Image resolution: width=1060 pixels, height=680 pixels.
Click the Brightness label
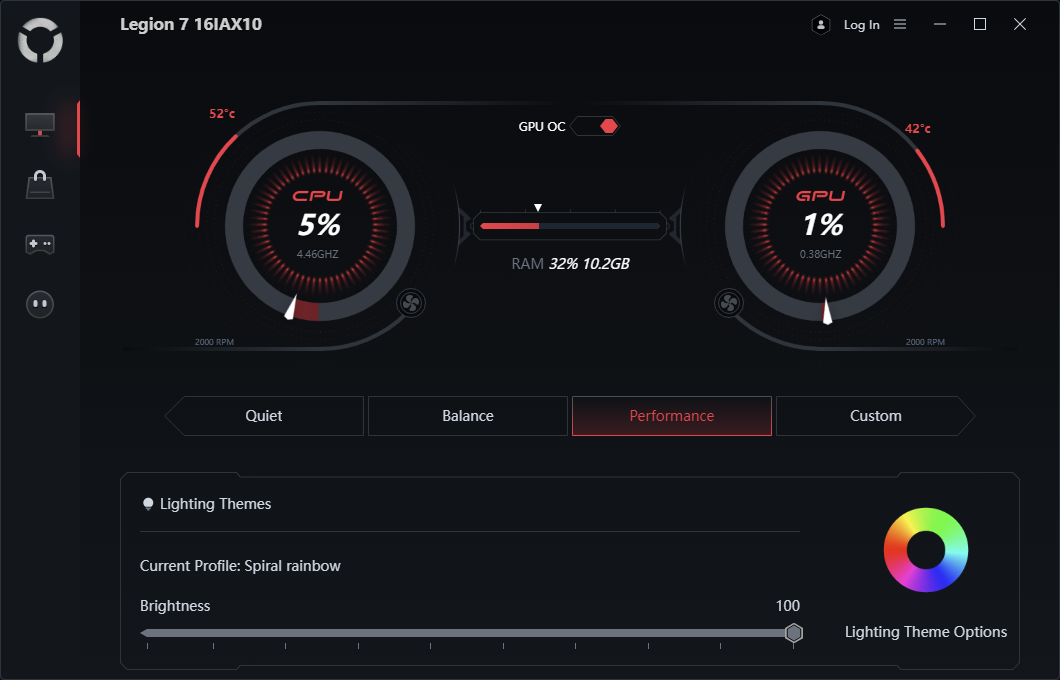point(175,606)
